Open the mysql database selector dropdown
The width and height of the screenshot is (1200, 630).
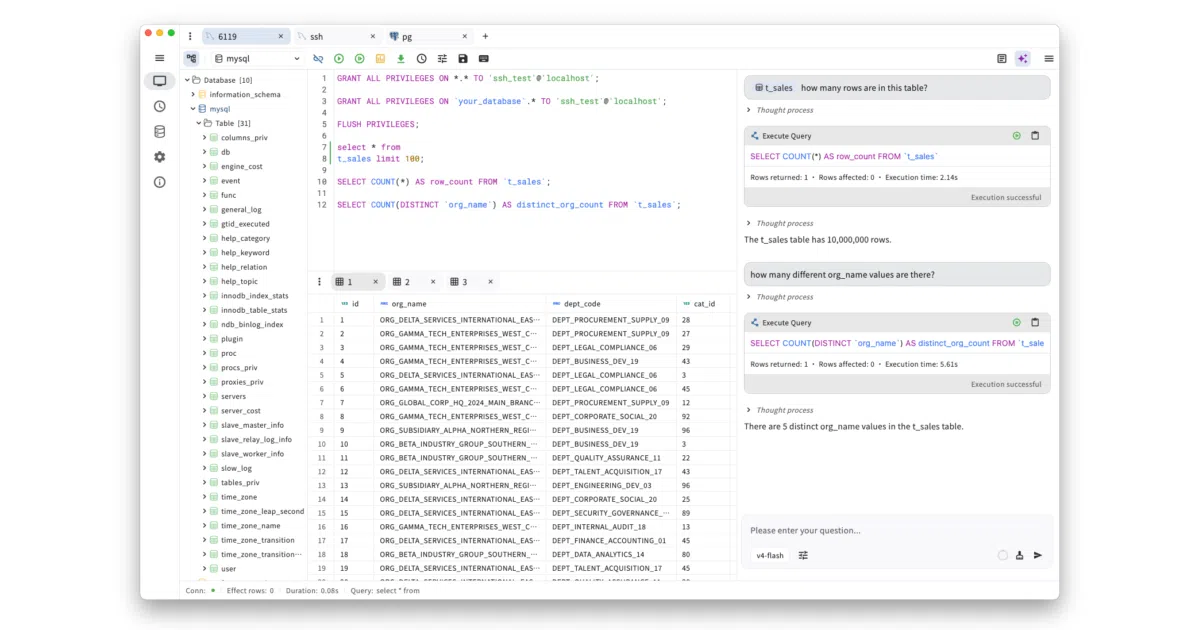pyautogui.click(x=256, y=59)
